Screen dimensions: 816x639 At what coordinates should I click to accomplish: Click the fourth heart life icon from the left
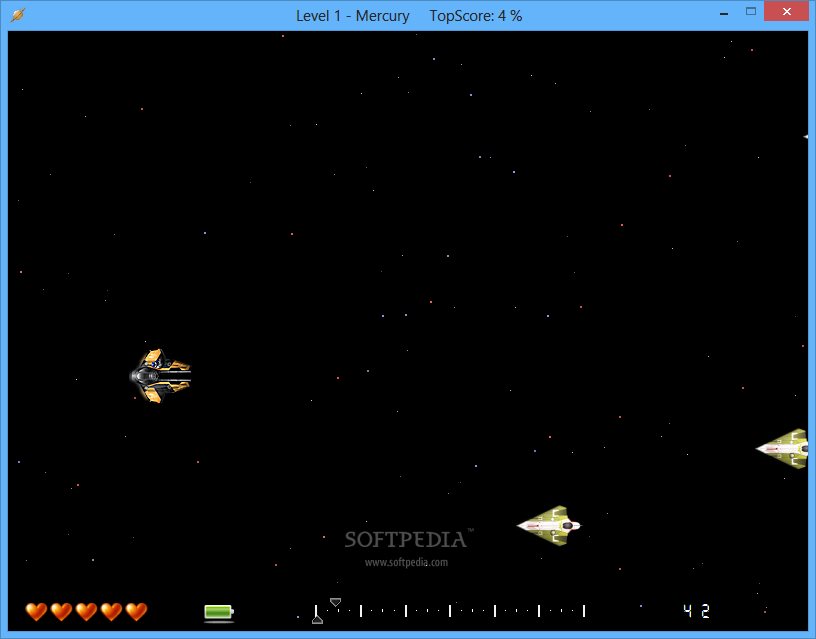click(x=111, y=611)
